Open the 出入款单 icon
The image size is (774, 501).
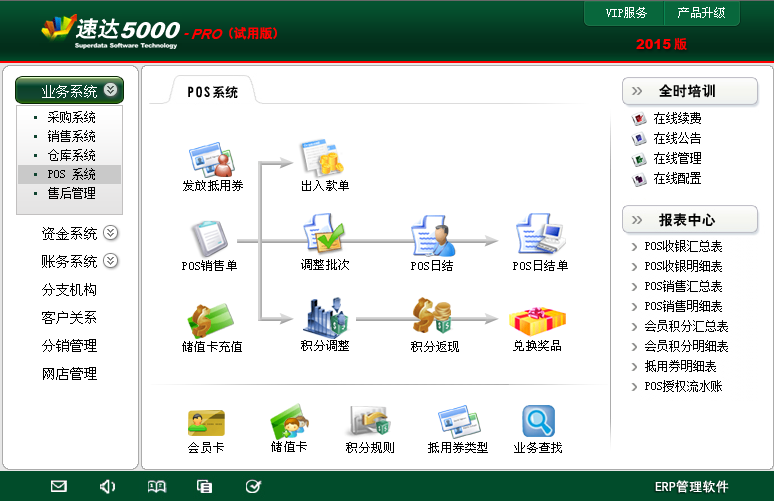(323, 157)
